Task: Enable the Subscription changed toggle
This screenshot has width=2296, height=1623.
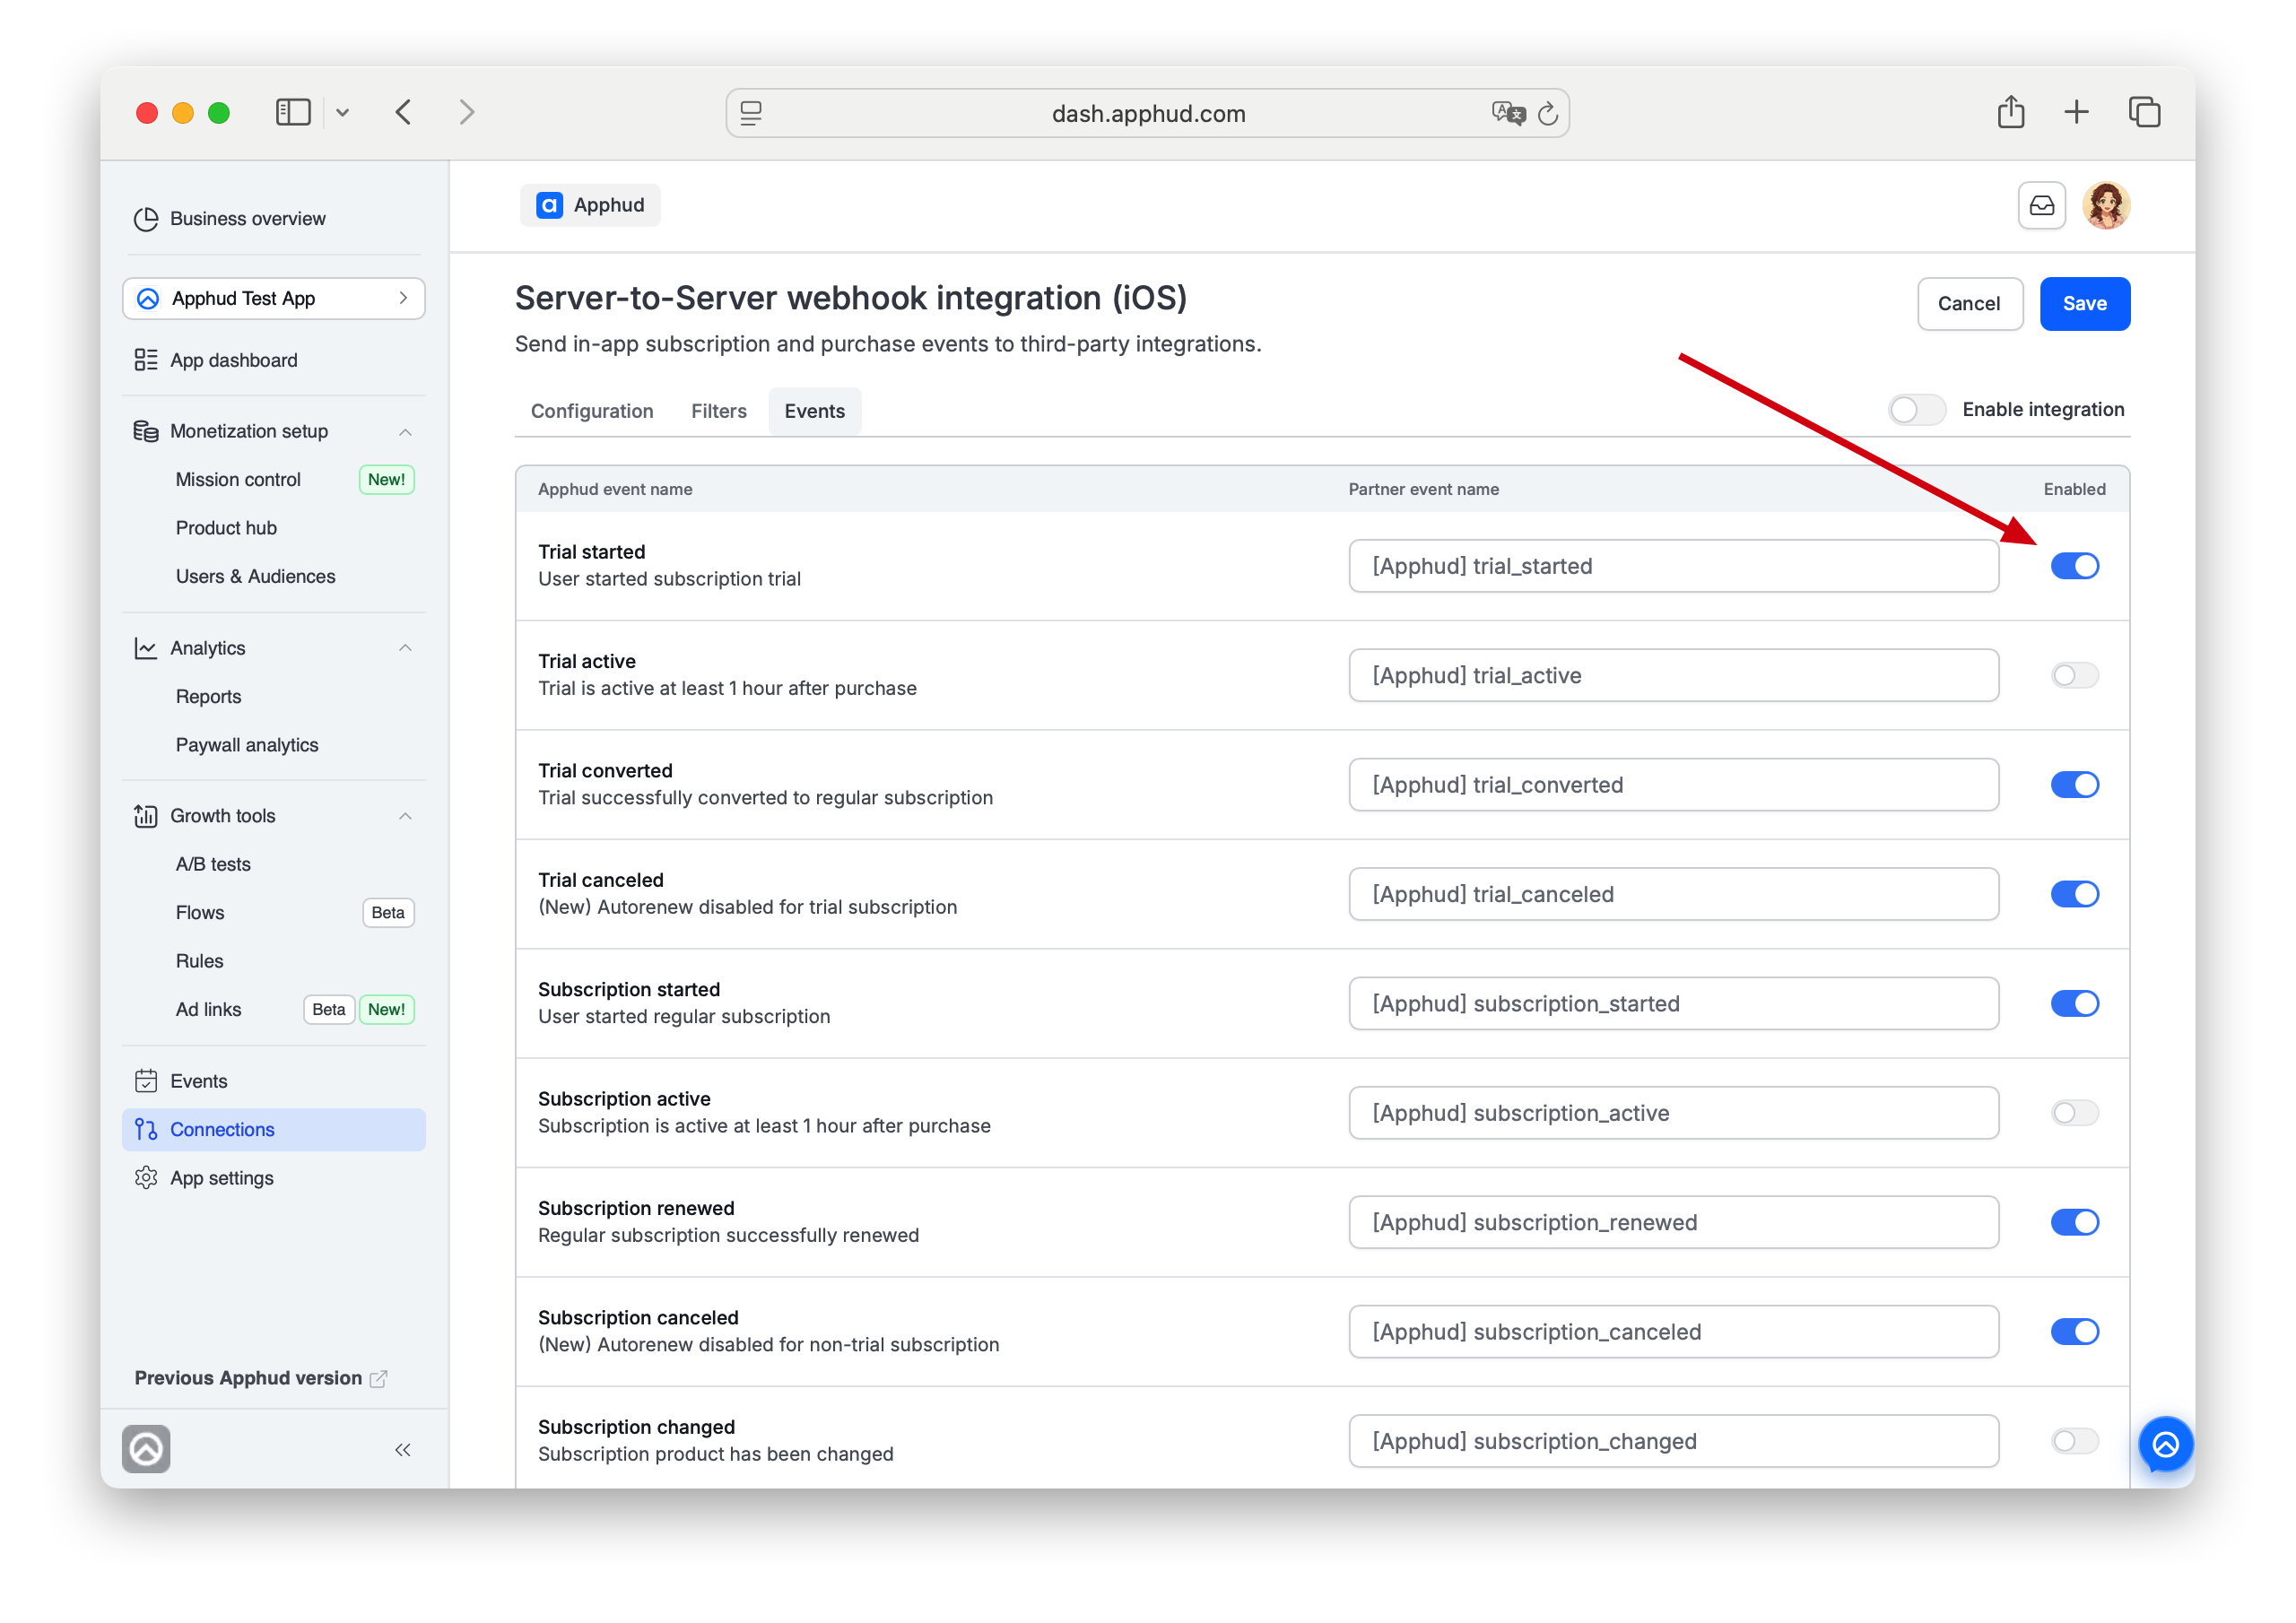Action: (x=2074, y=1441)
